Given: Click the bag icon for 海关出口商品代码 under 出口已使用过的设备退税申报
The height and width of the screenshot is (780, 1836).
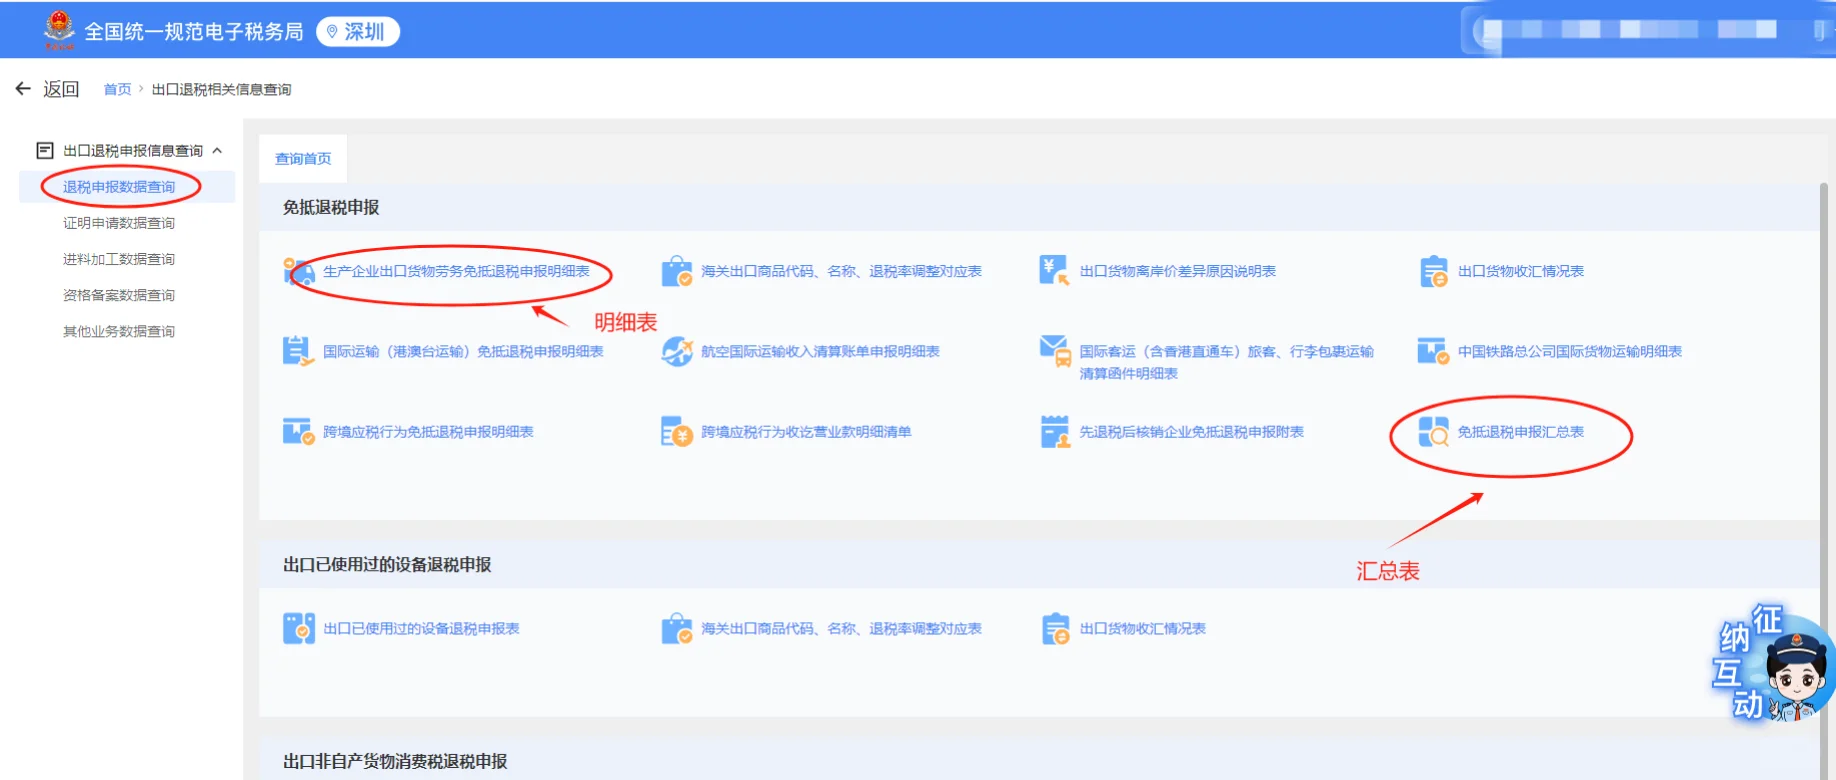Looking at the screenshot, I should pos(677,628).
